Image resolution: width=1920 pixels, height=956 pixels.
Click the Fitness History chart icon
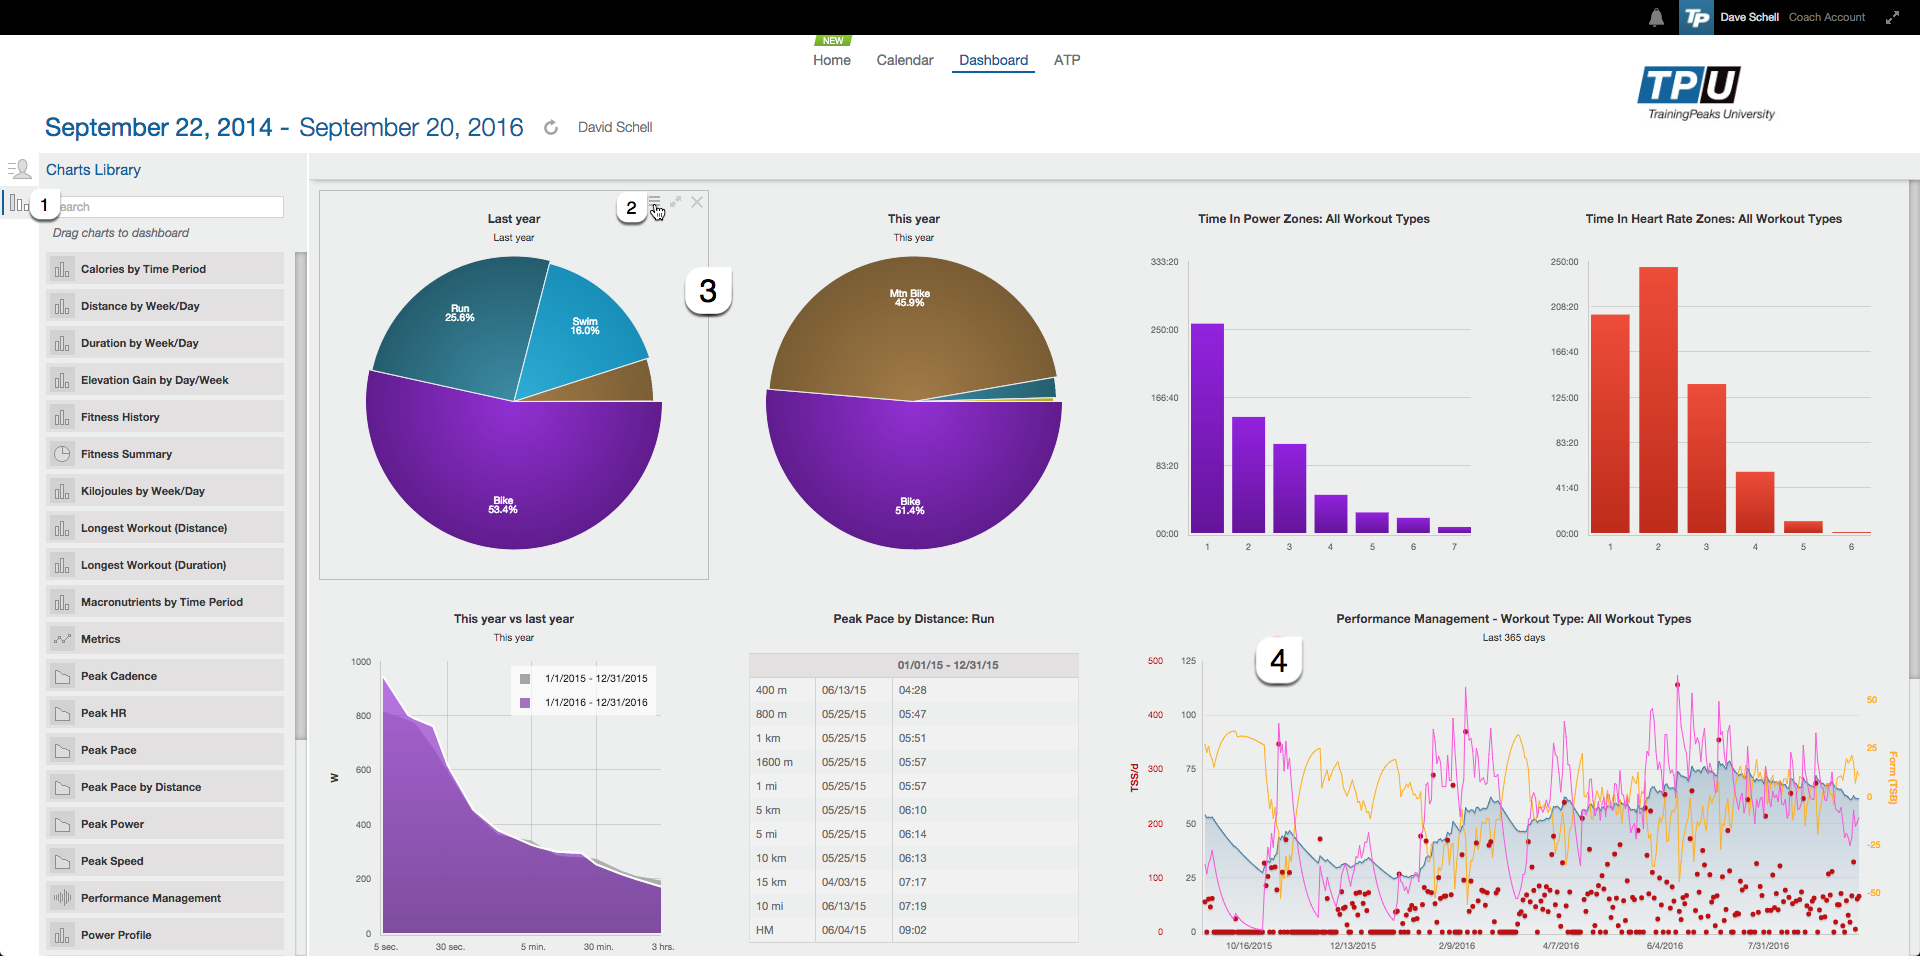coord(62,417)
